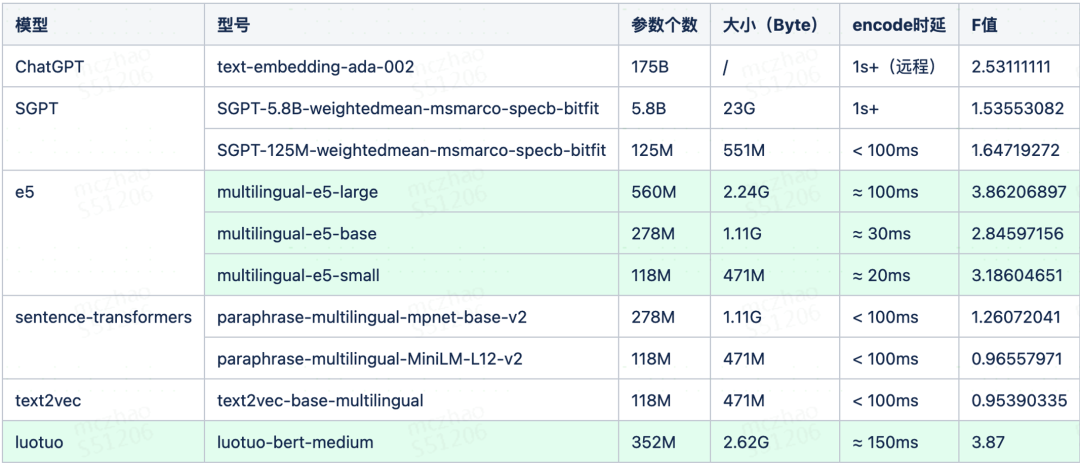Click the 125M parameter count
1080x466 pixels.
coord(652,150)
